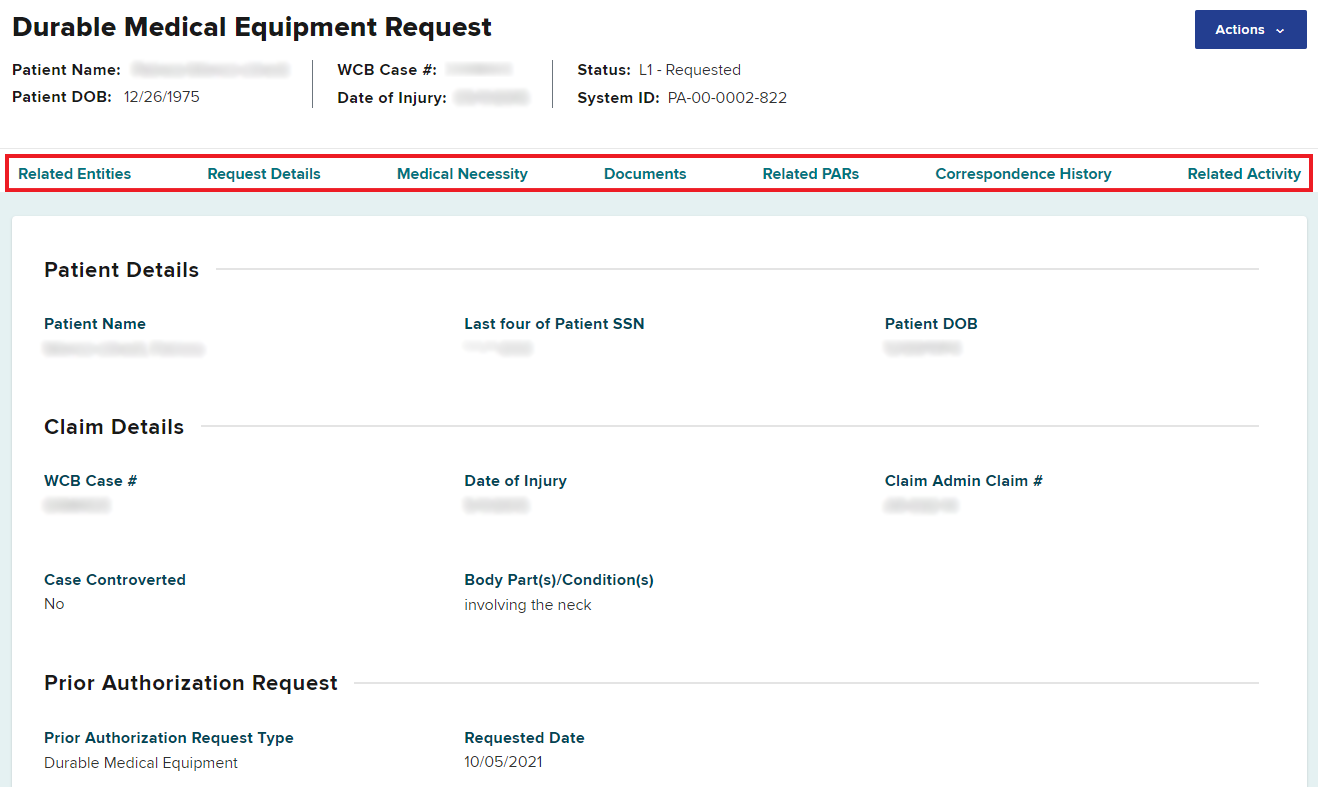Click the status value L1 - Requested

pos(690,70)
